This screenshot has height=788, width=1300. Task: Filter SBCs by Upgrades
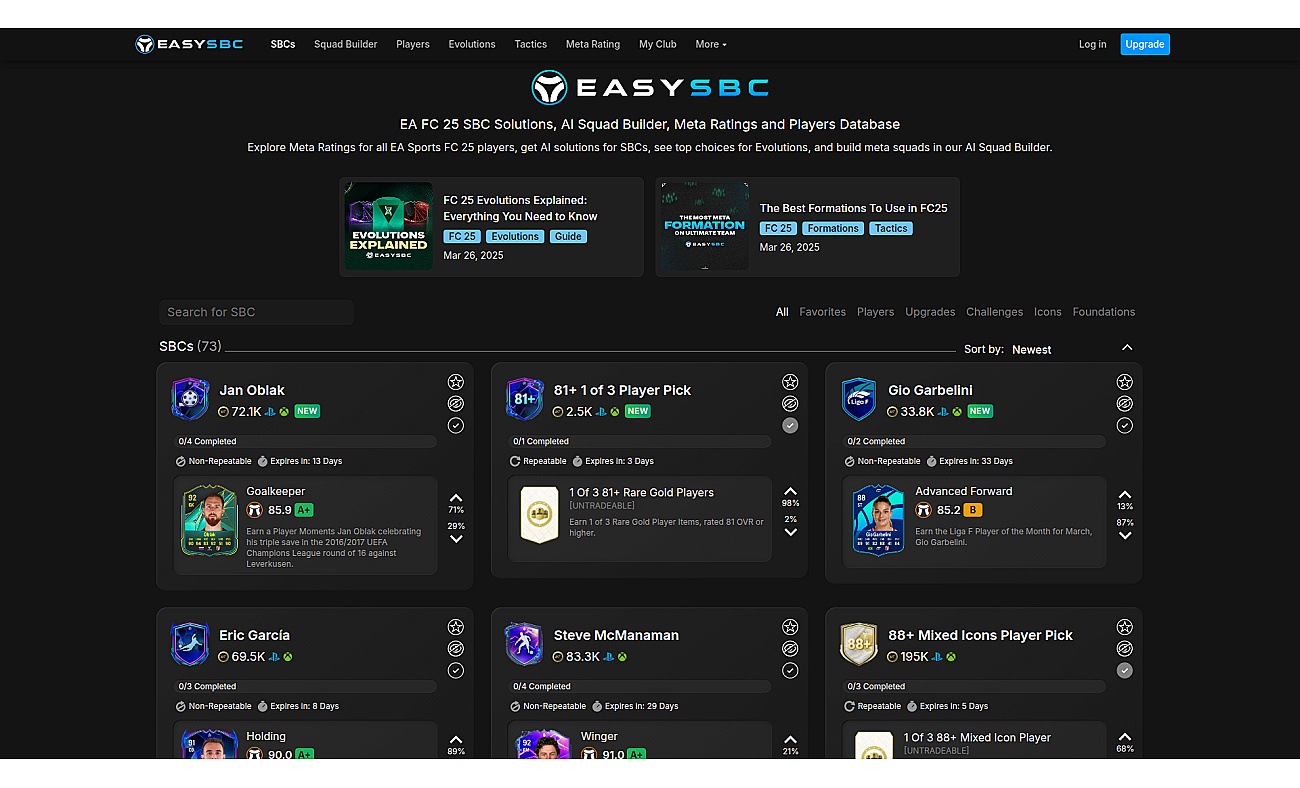coord(930,312)
